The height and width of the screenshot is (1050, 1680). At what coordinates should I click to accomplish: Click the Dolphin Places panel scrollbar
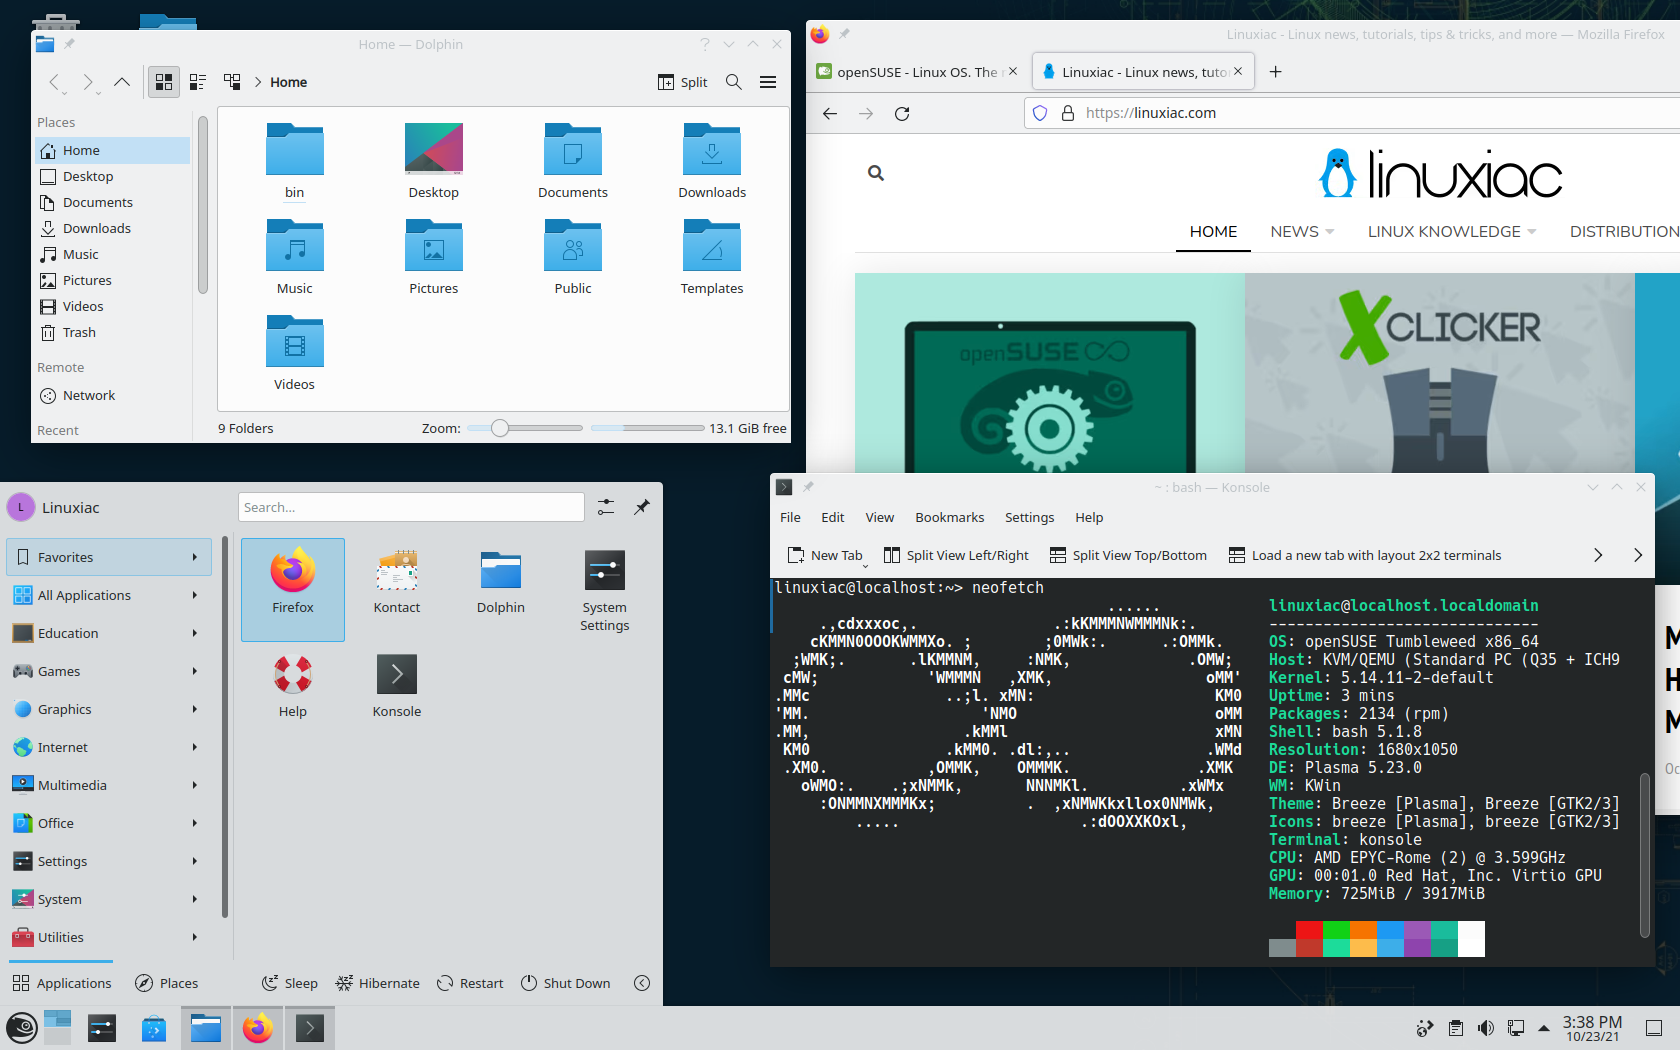click(203, 205)
